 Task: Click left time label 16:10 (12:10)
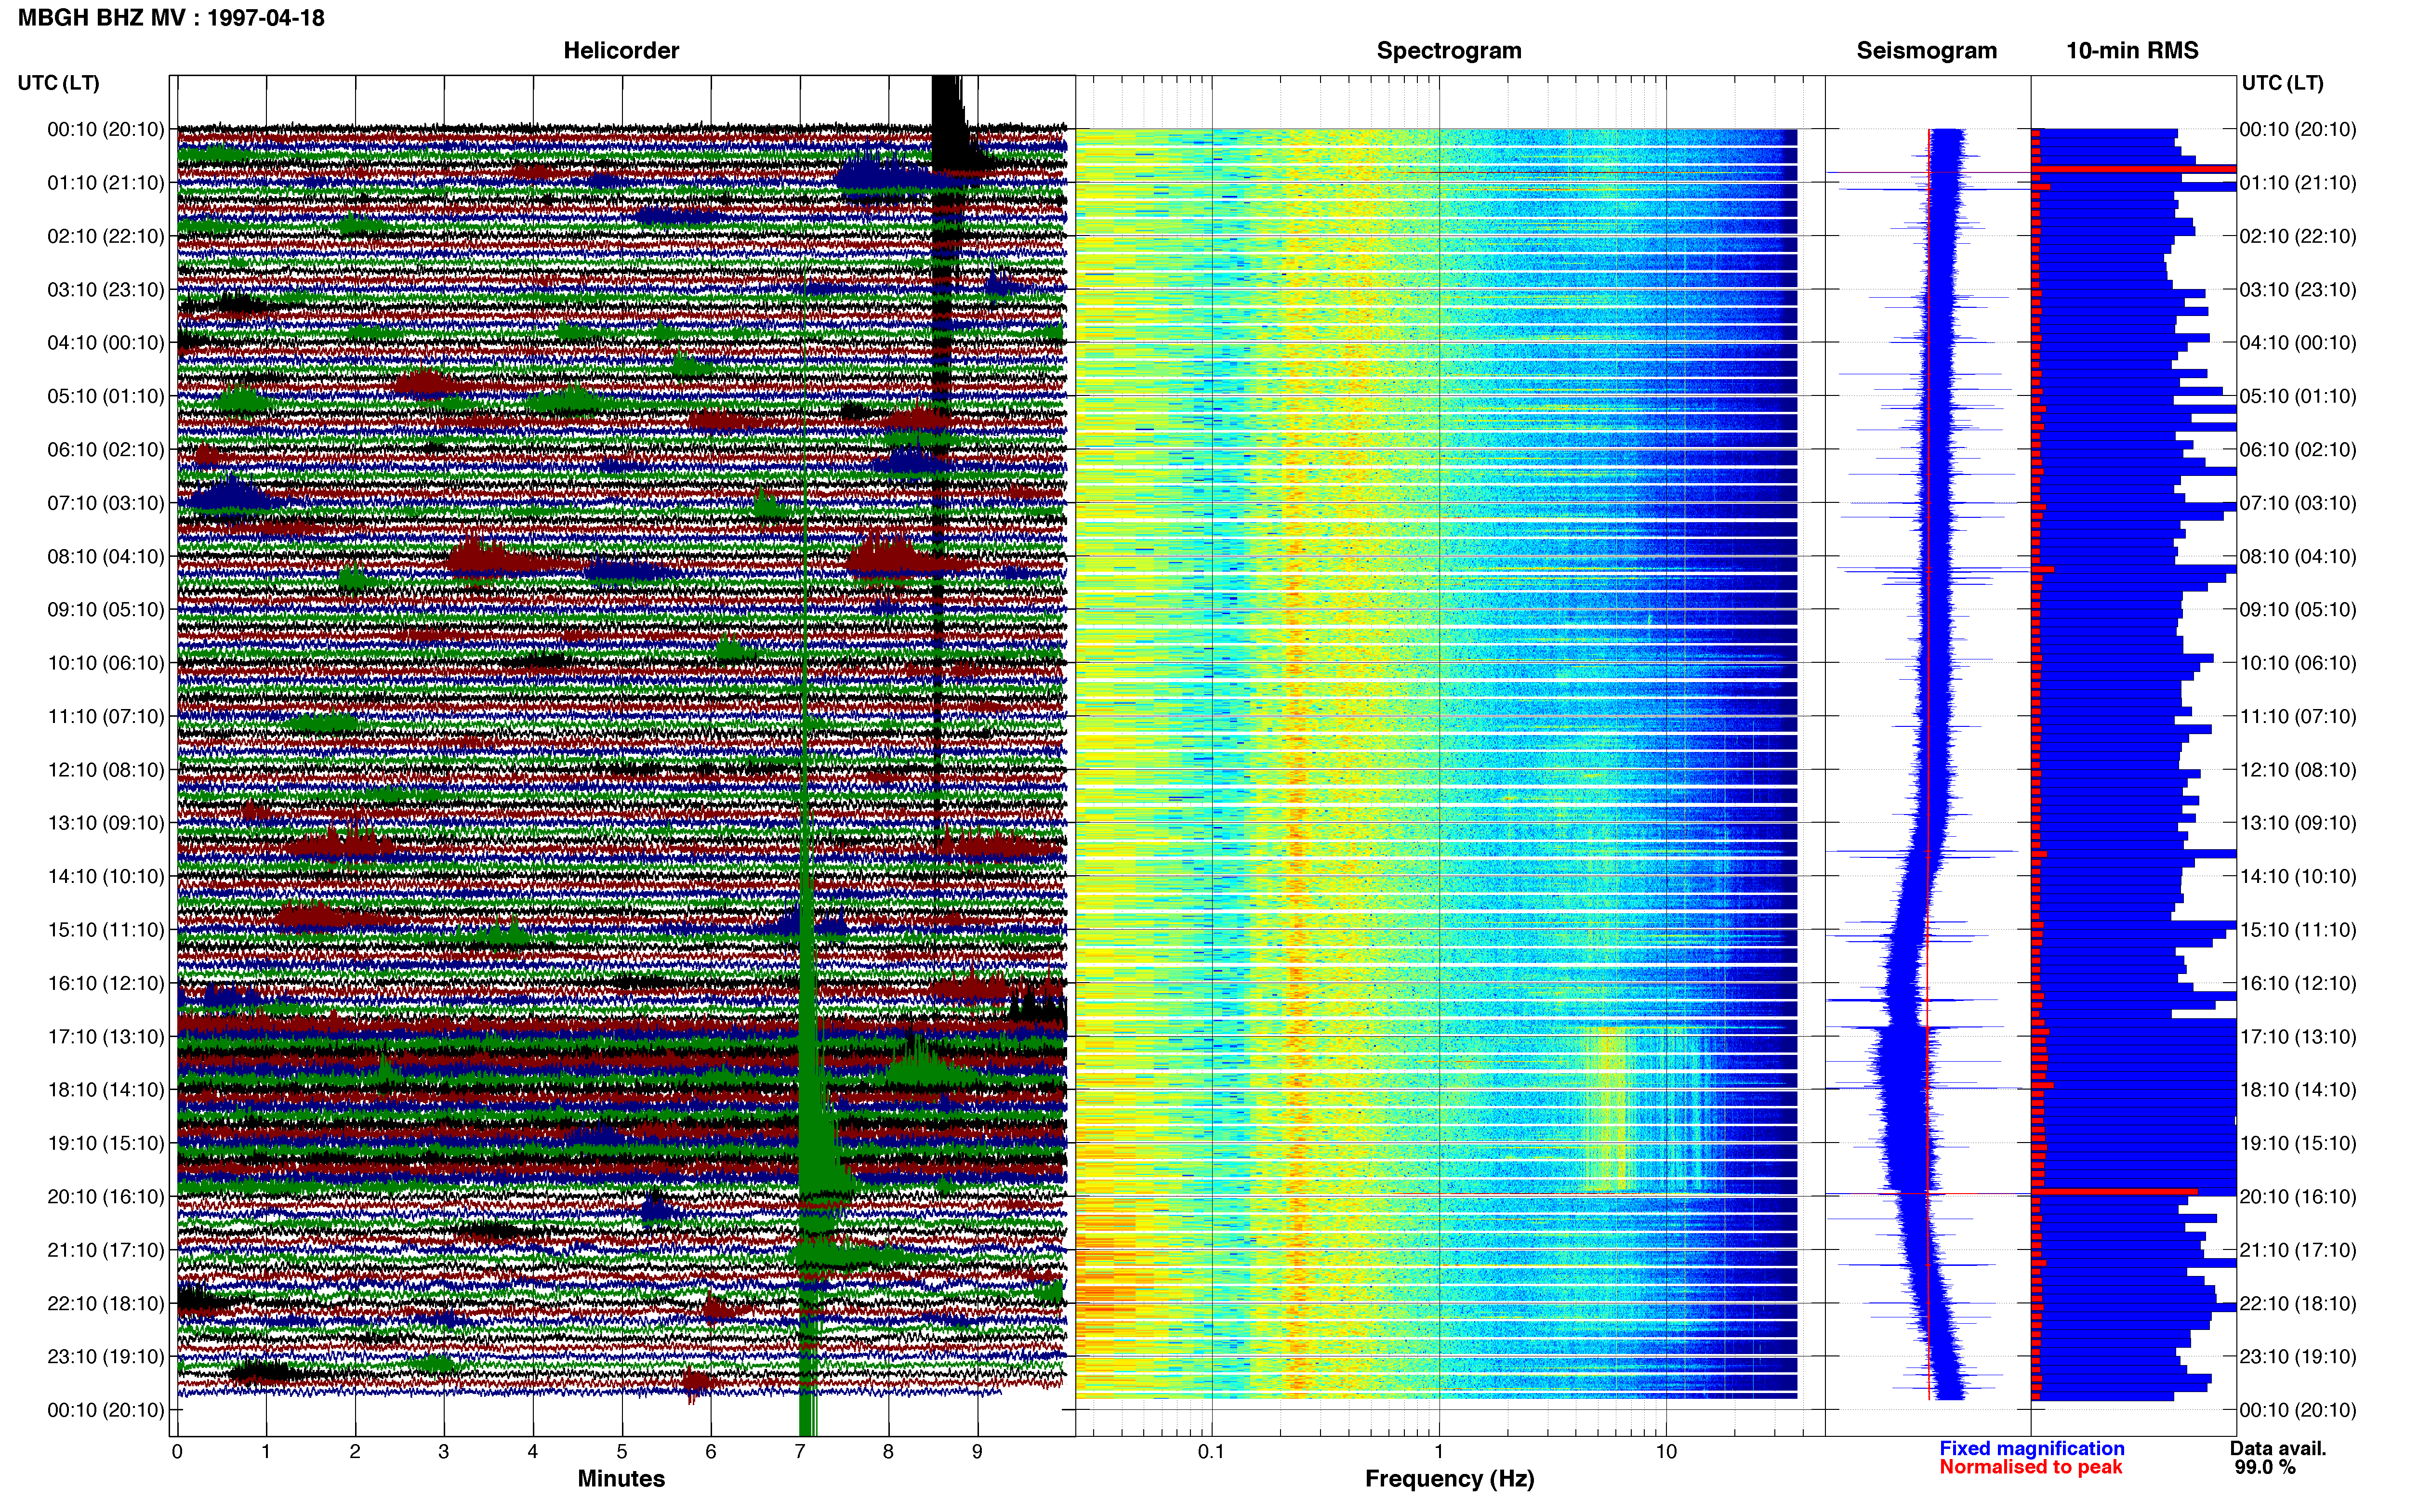(x=106, y=983)
